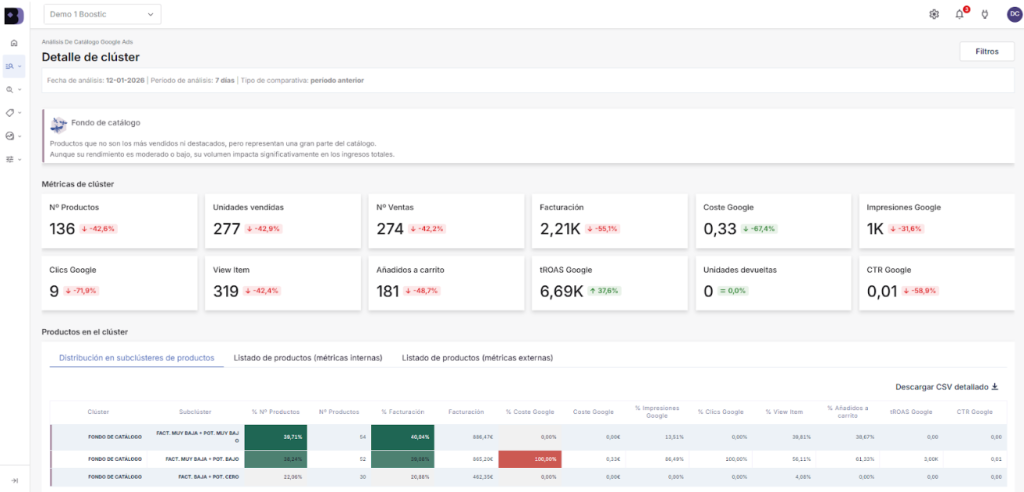The width and height of the screenshot is (1024, 492).
Task: Click the magnifier search icon in sidebar
Action: [x=11, y=89]
